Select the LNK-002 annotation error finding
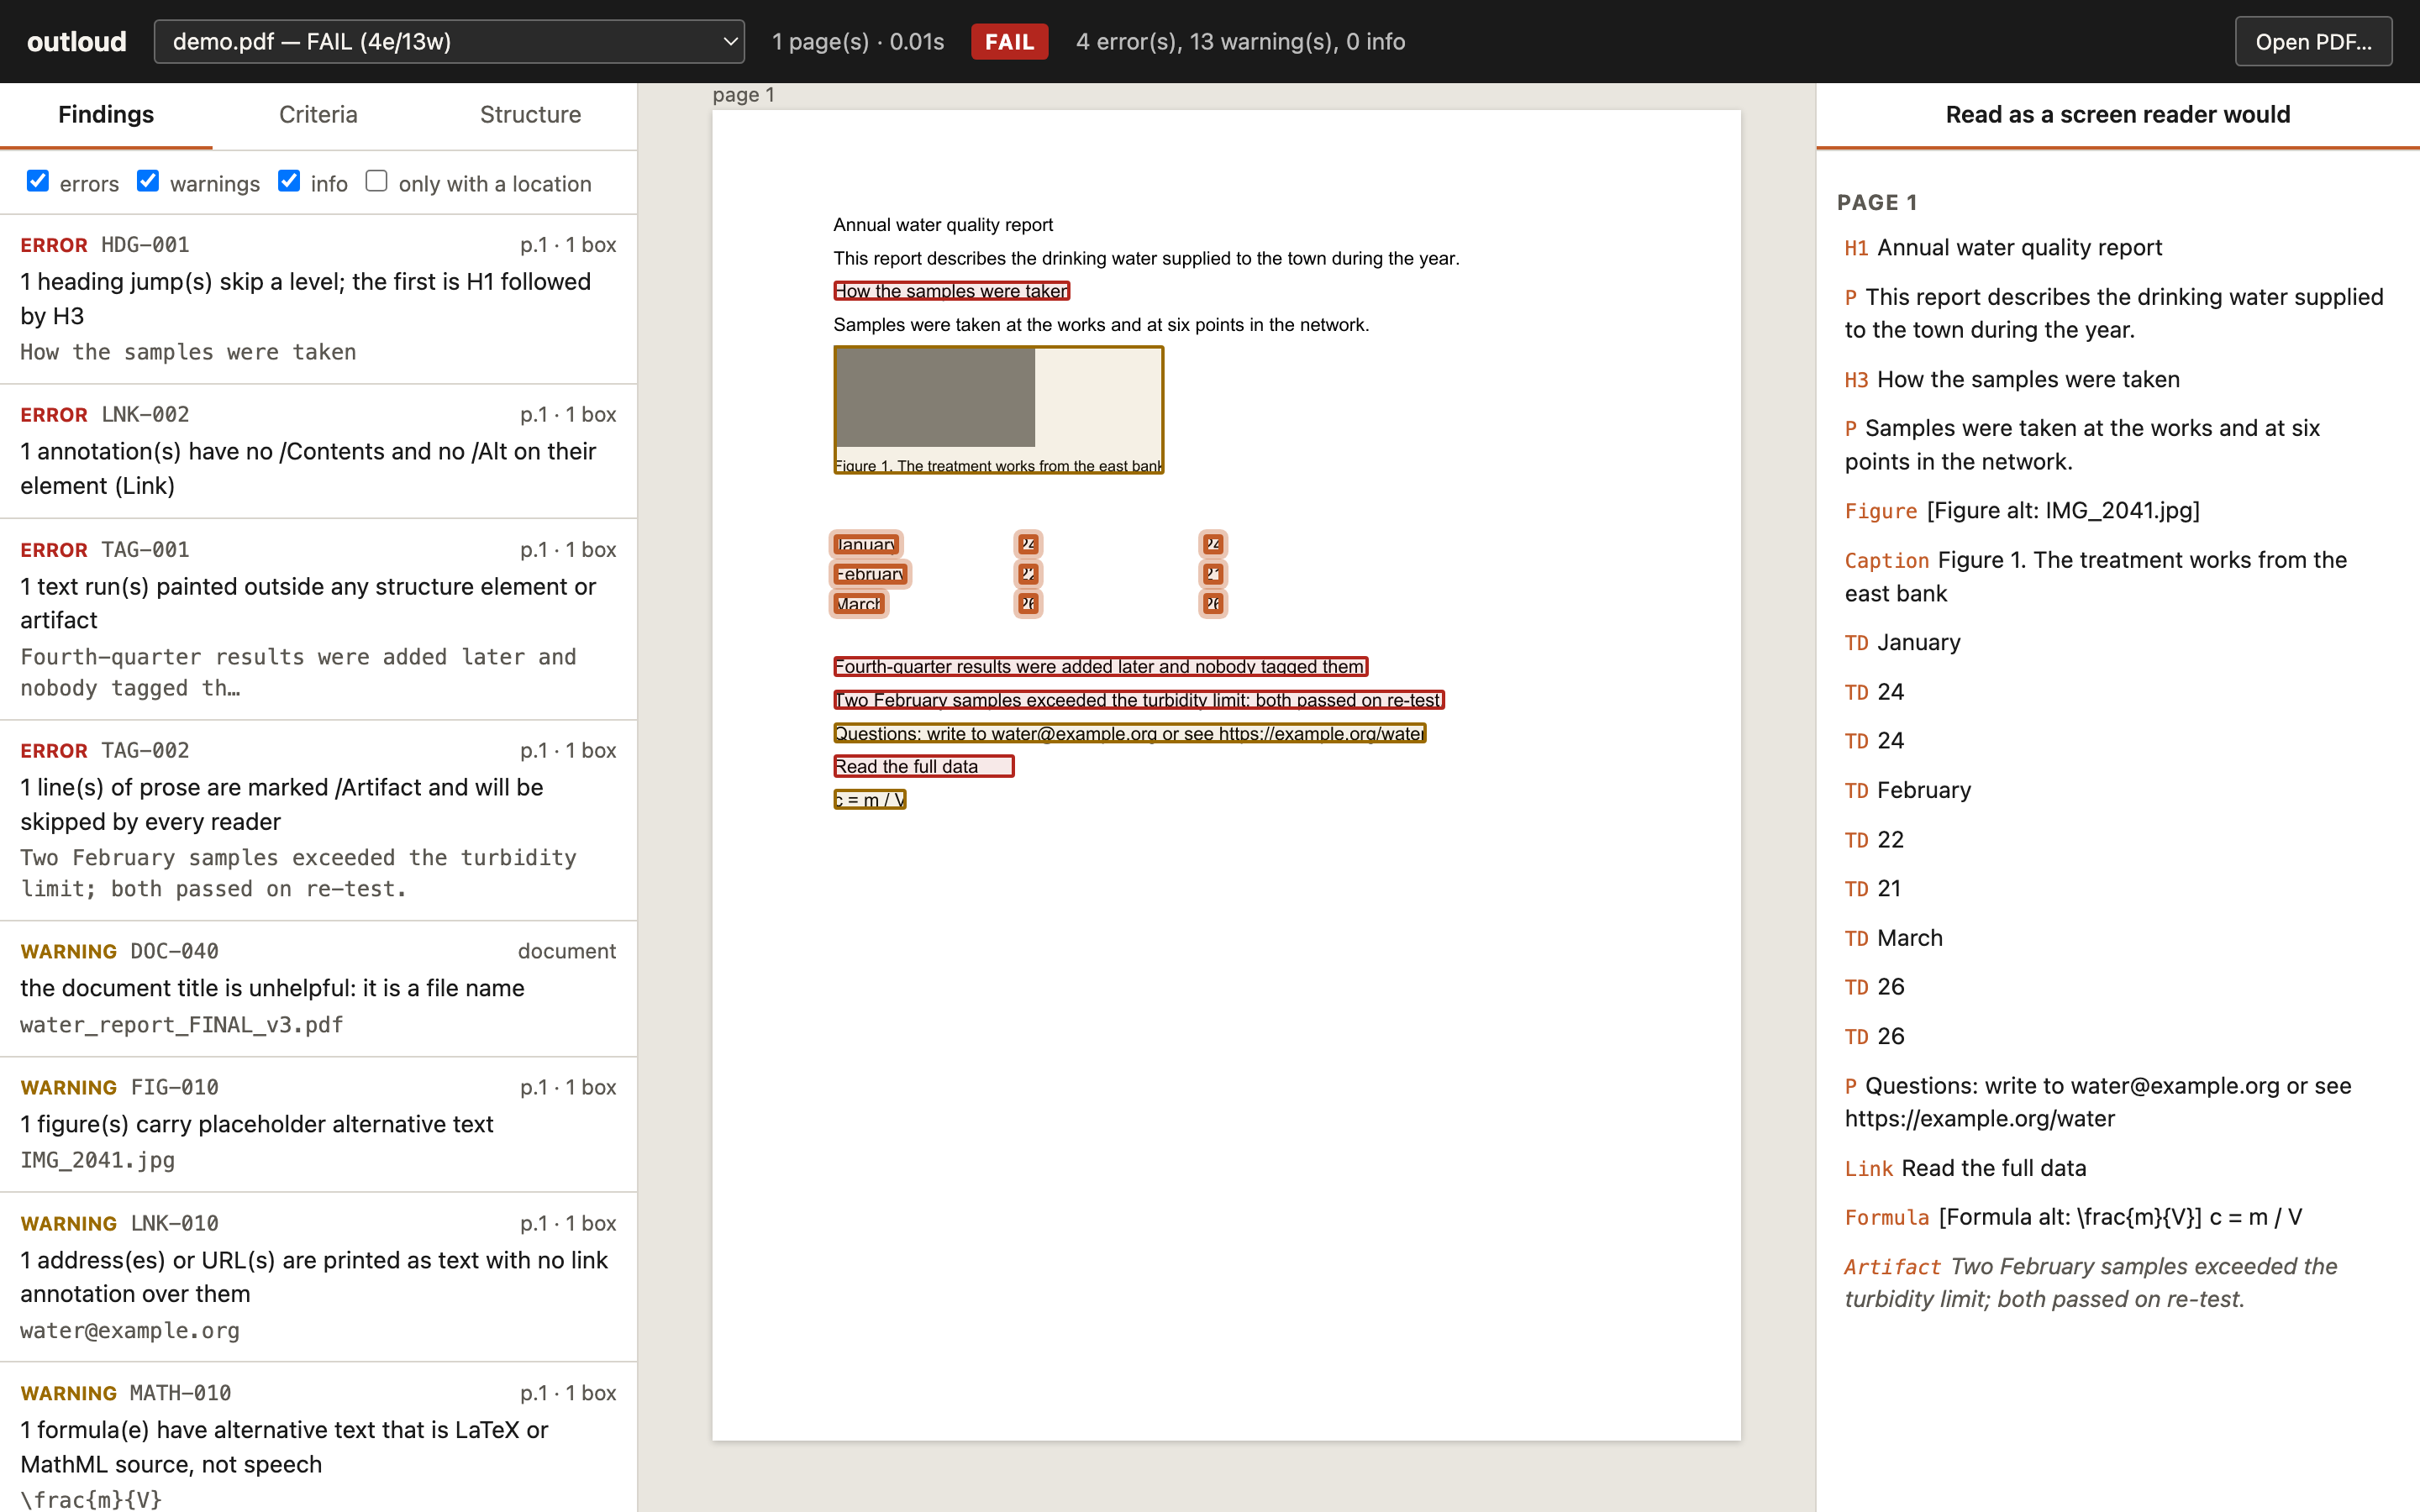Viewport: 2420px width, 1512px height. point(318,451)
